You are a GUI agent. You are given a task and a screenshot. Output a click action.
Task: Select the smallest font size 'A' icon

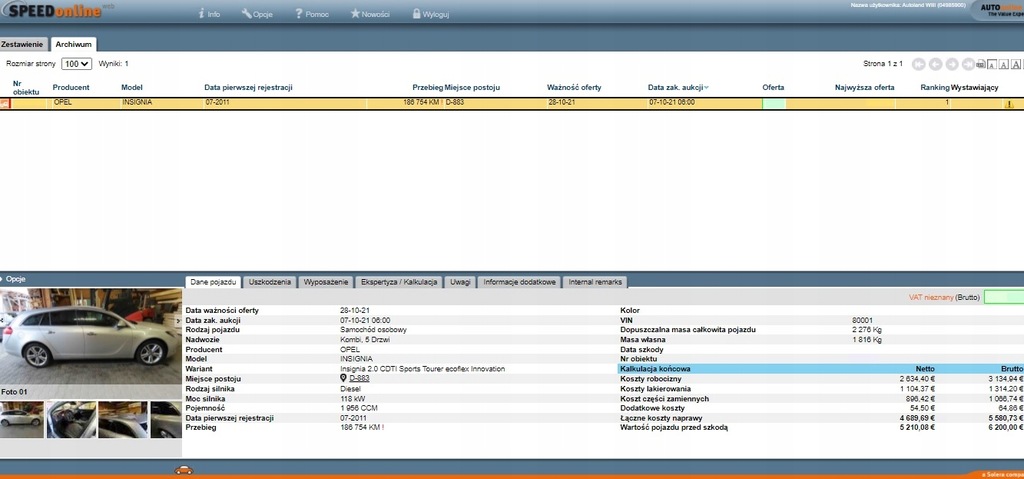pos(993,64)
